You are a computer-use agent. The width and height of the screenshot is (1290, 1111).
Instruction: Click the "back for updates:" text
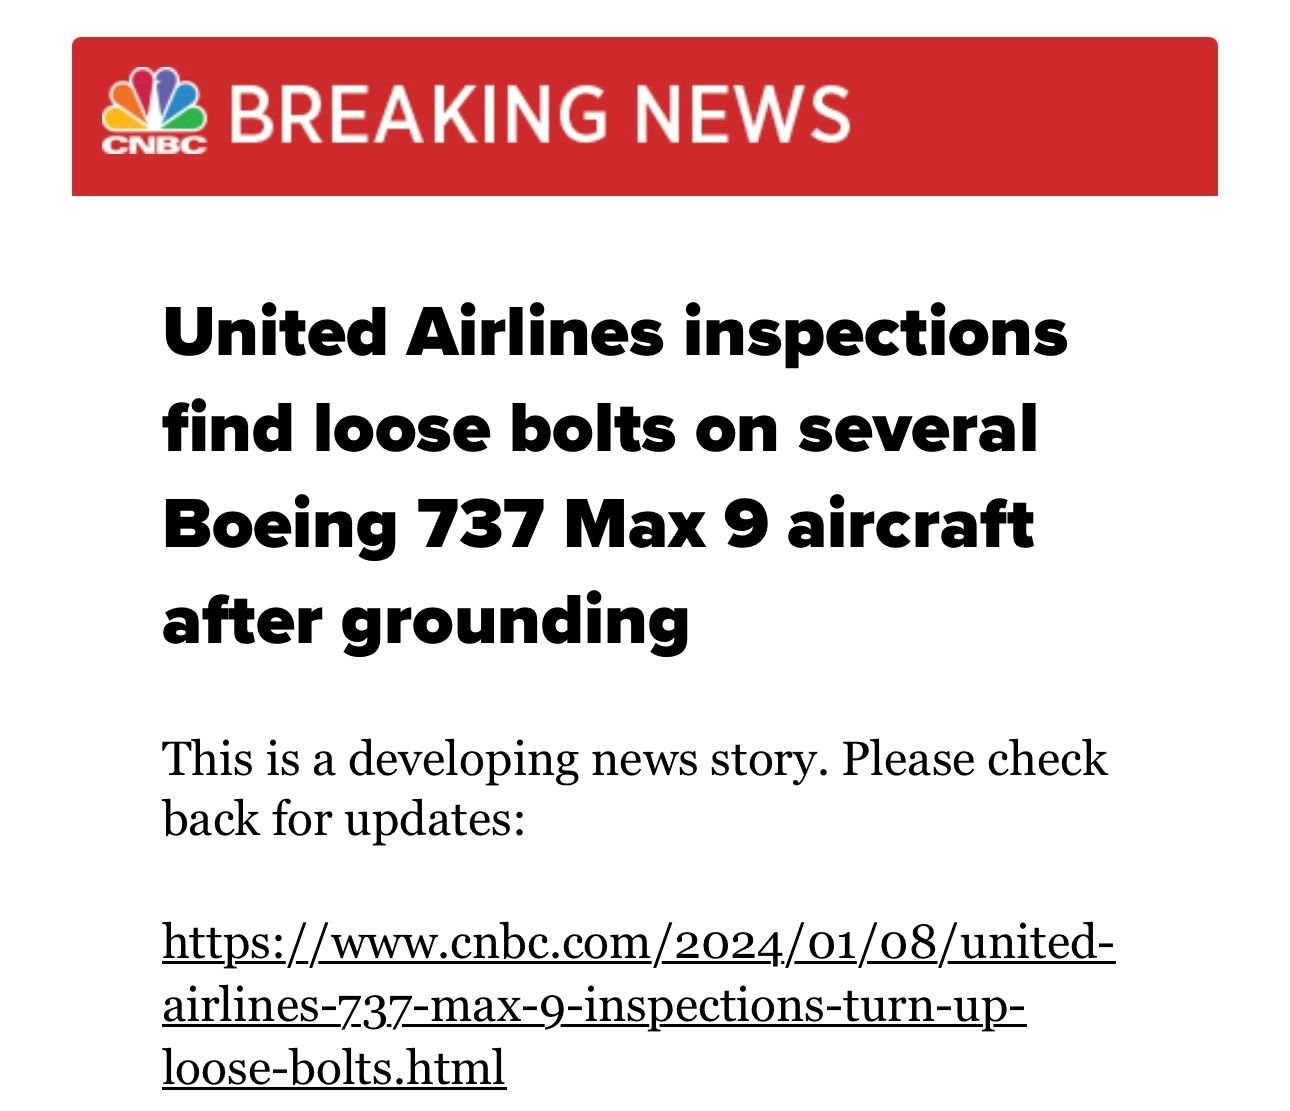(343, 820)
